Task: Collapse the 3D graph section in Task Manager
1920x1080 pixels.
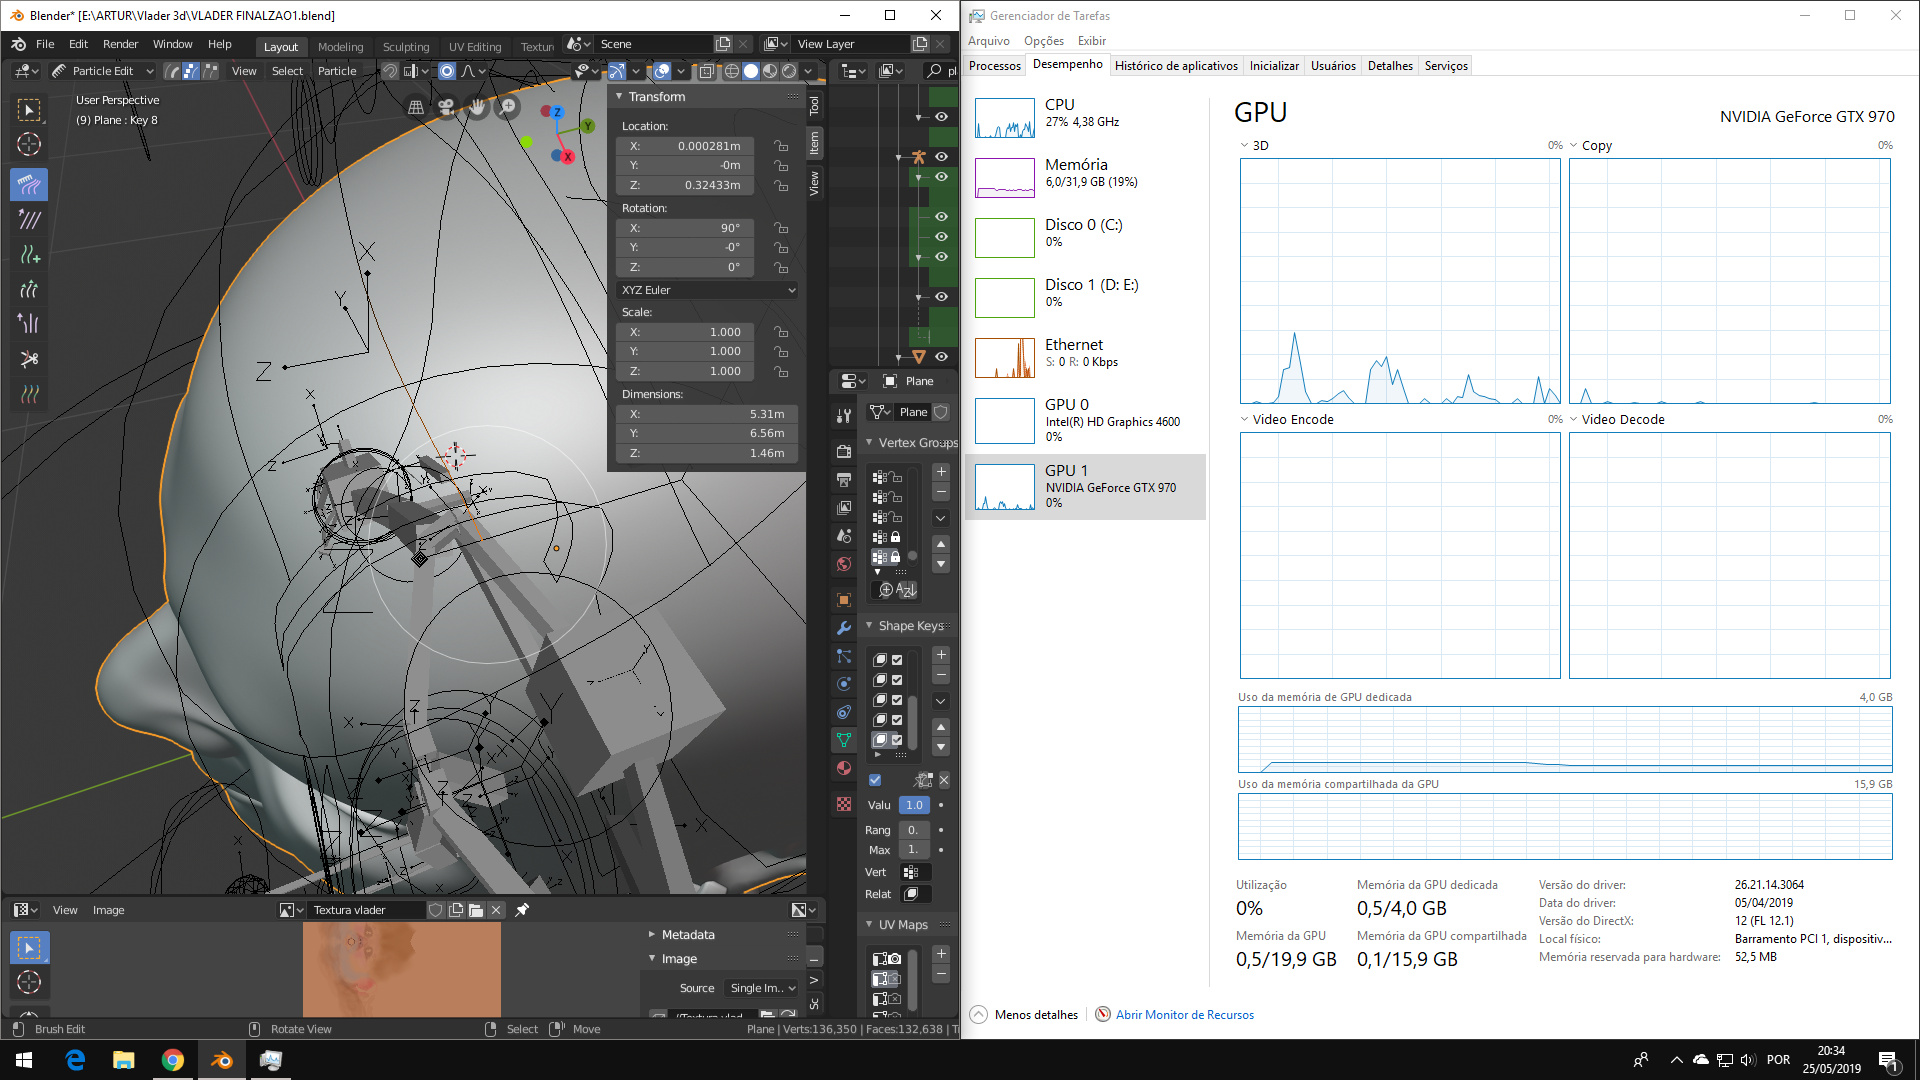Action: point(1245,145)
